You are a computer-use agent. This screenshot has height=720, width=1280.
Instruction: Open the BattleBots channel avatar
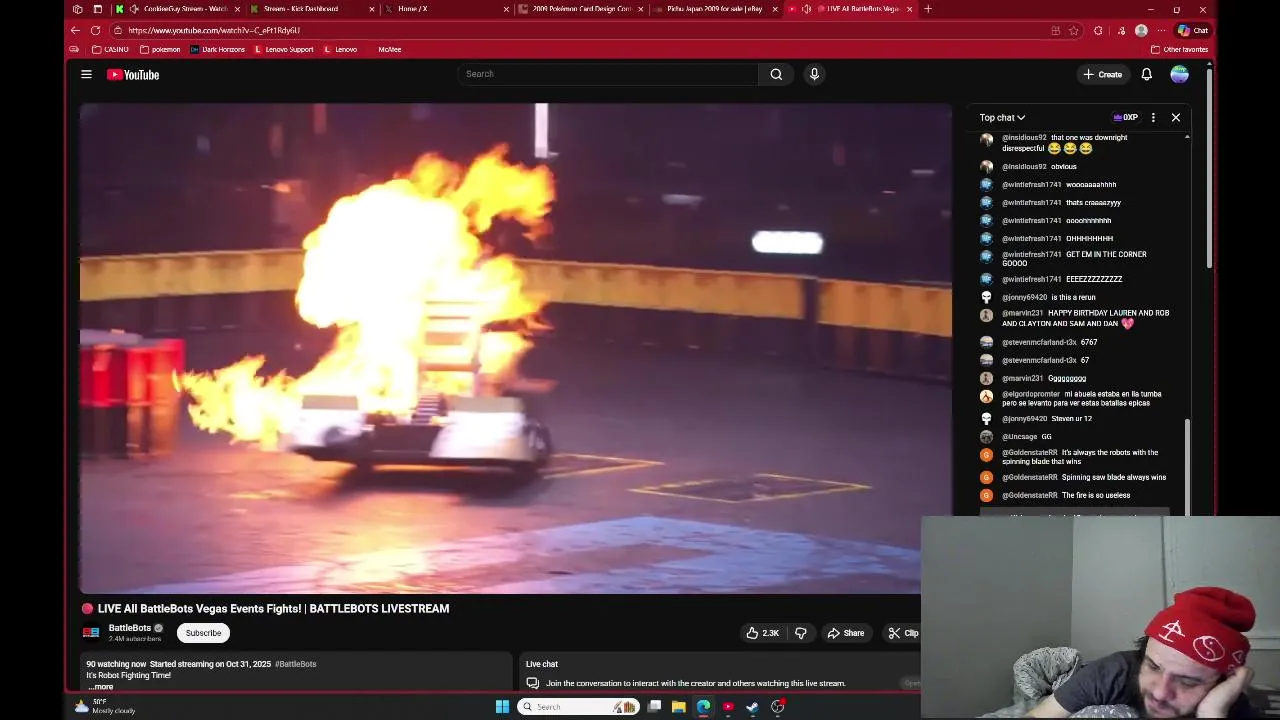click(91, 633)
